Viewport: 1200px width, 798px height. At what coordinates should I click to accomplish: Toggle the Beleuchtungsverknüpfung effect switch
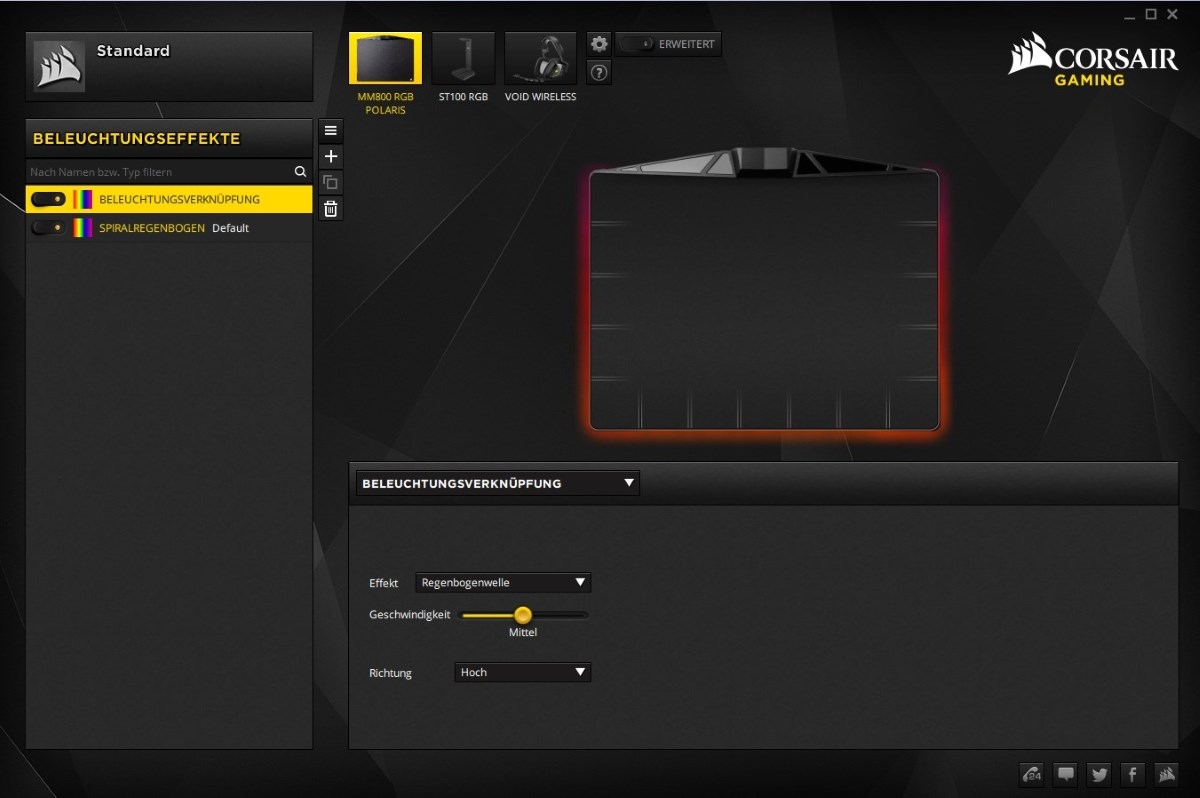(x=48, y=199)
